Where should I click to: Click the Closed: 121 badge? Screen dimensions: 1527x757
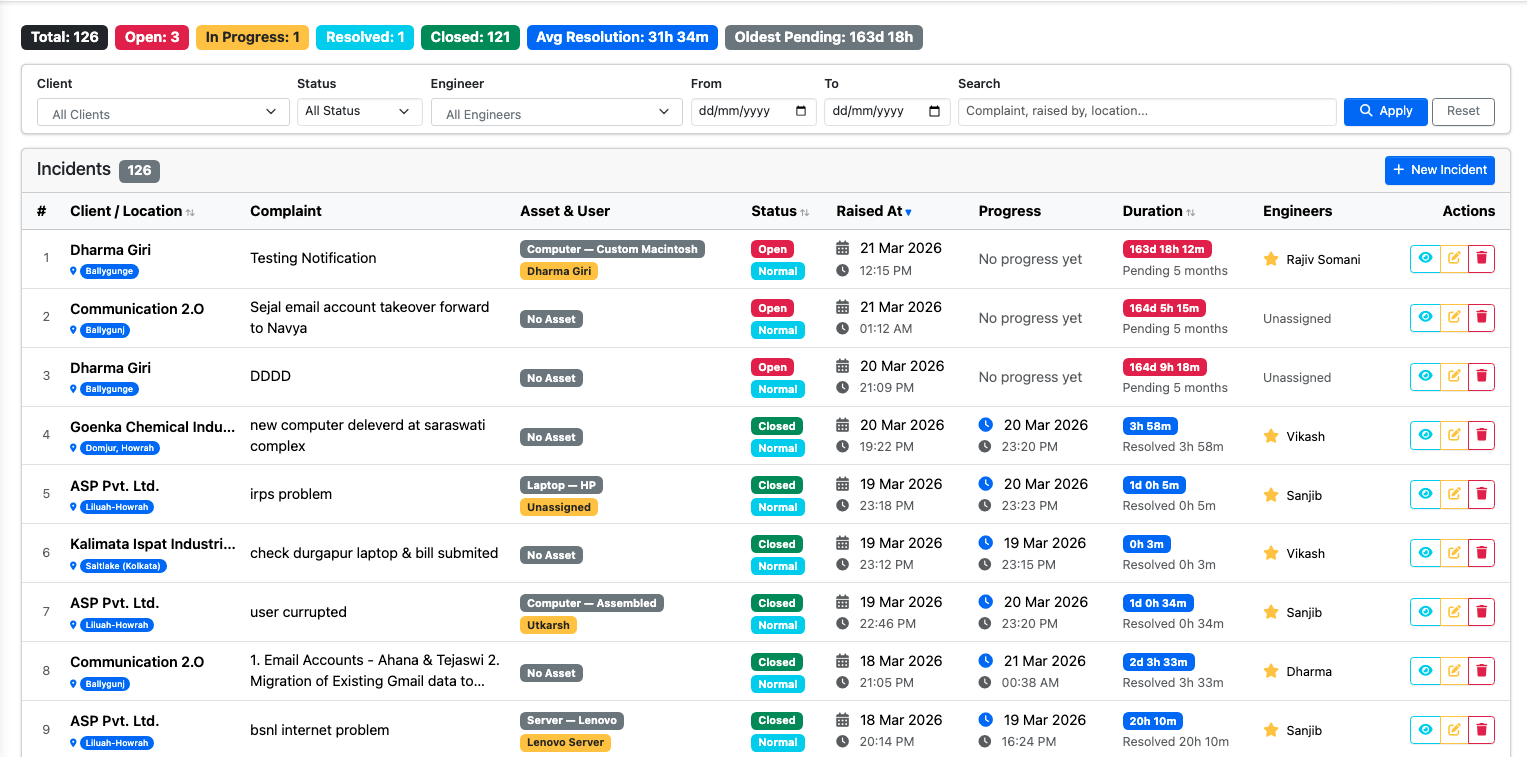(470, 37)
